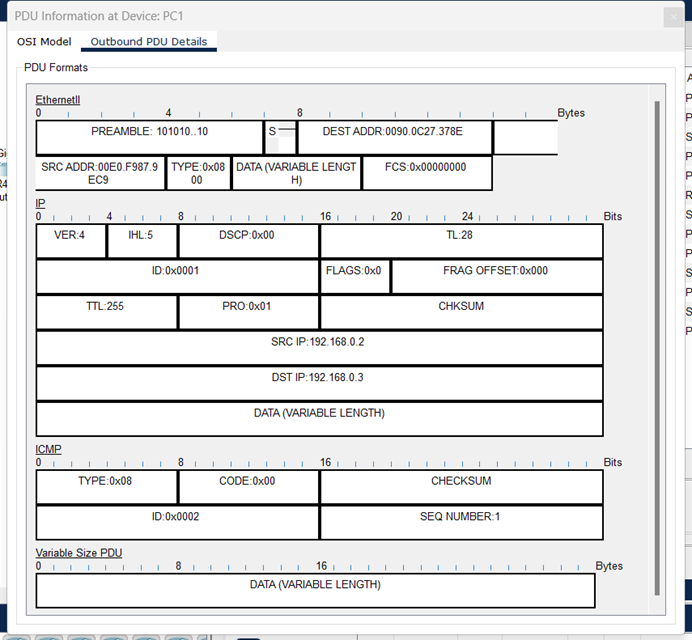Screen dimensions: 692x640
Task: Click the Variable Size PDU data field
Action: click(316, 591)
